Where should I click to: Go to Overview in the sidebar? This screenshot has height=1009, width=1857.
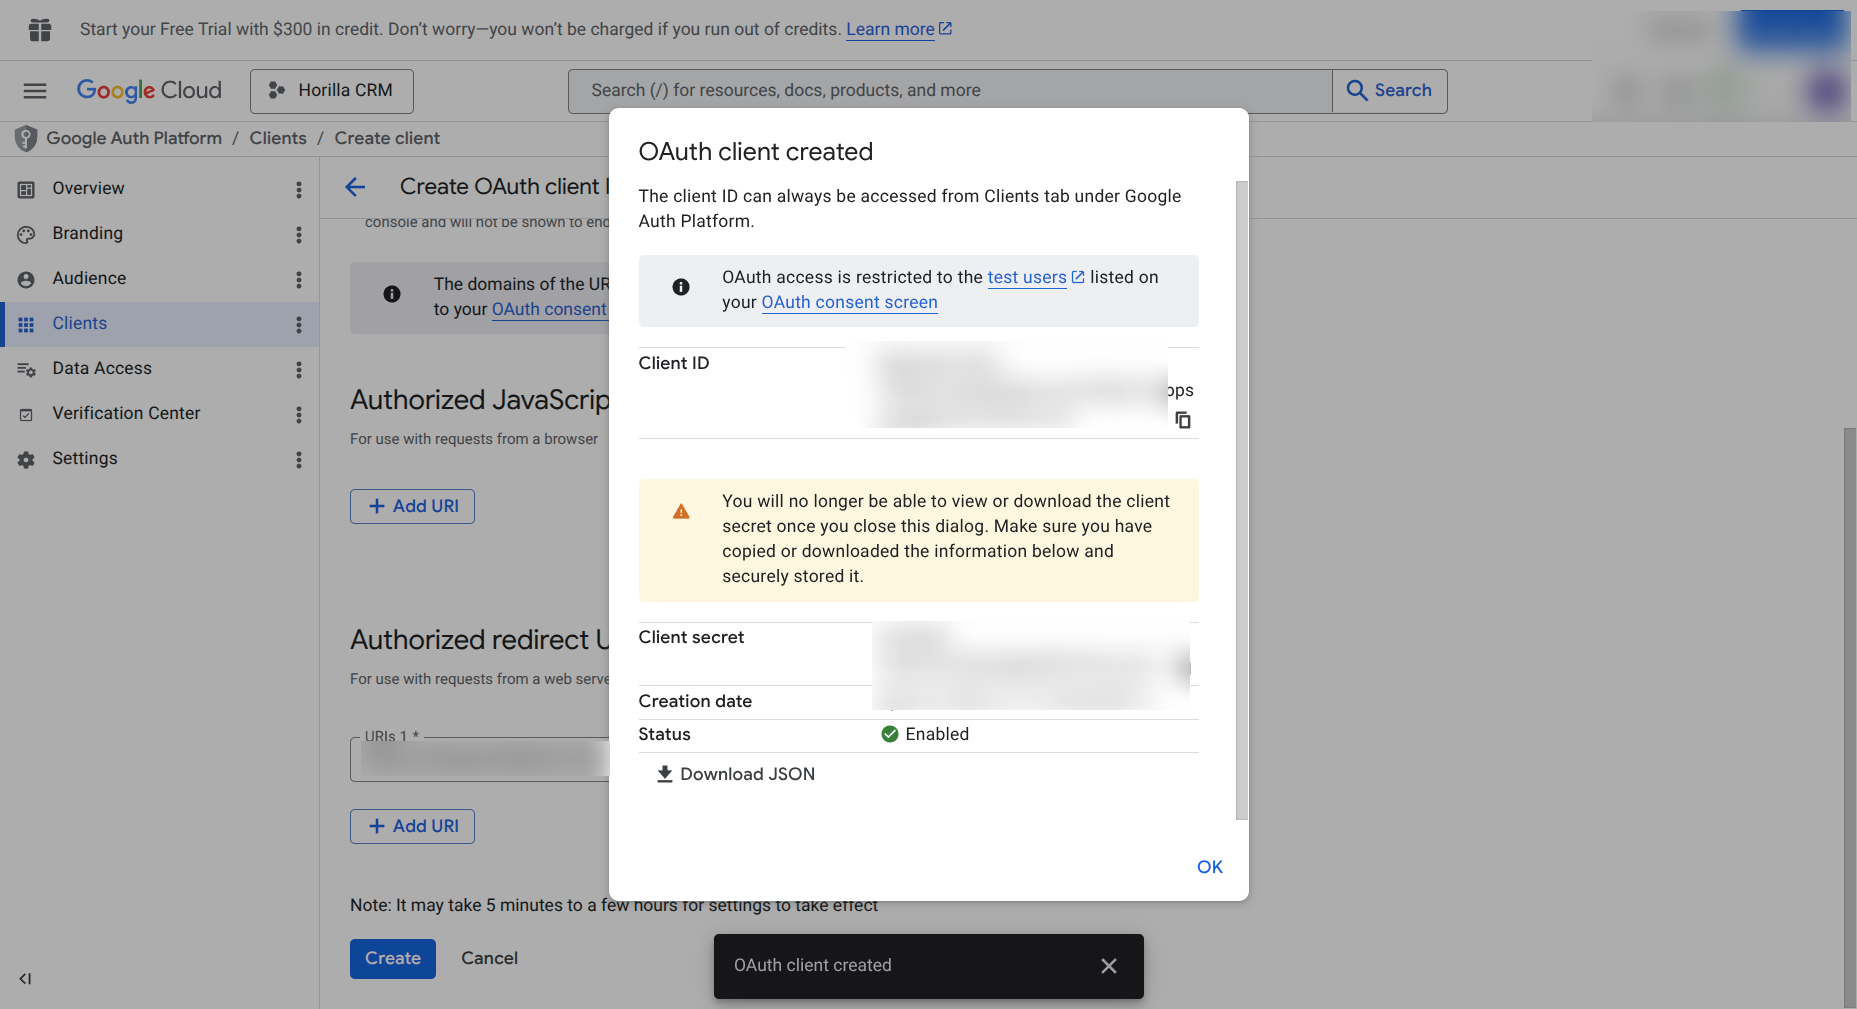pos(88,188)
